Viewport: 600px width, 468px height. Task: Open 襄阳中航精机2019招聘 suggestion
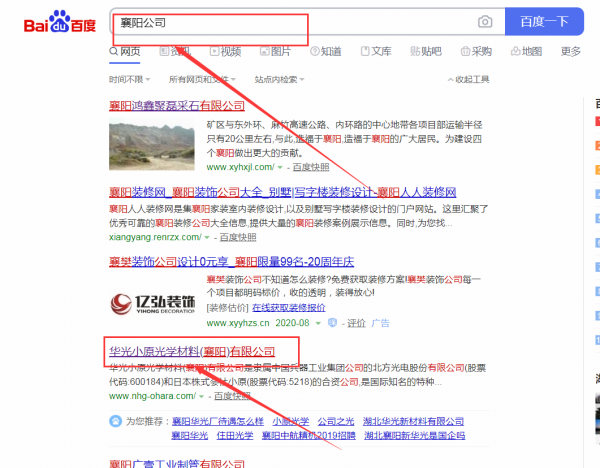tap(309, 435)
